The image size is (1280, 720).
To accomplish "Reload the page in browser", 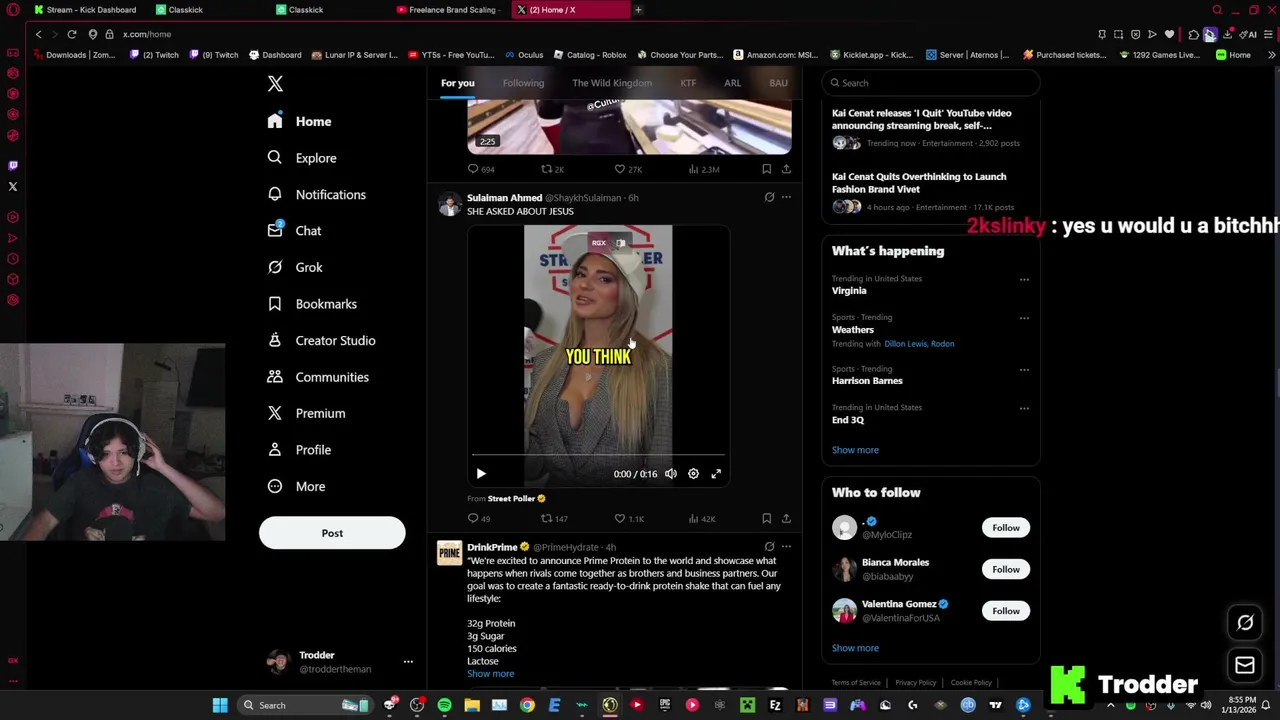I will 72,34.
